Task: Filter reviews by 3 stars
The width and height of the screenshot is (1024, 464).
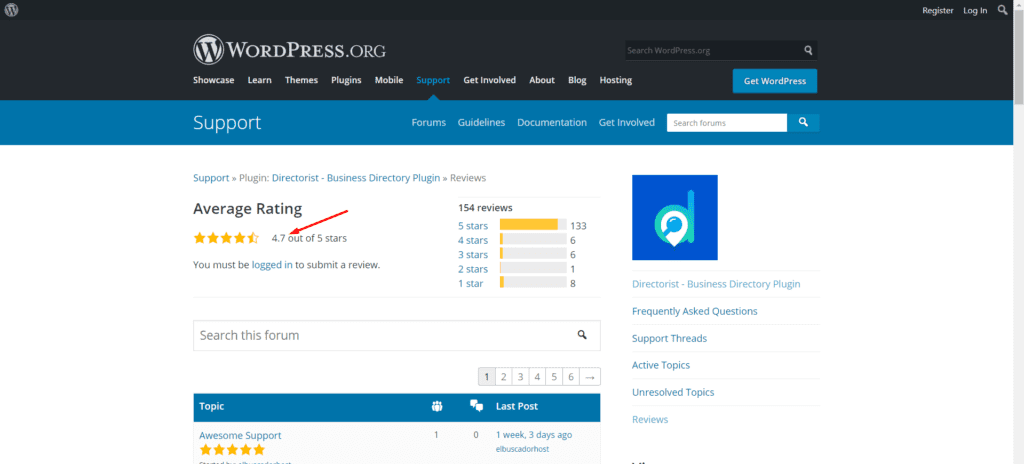Action: click(473, 255)
